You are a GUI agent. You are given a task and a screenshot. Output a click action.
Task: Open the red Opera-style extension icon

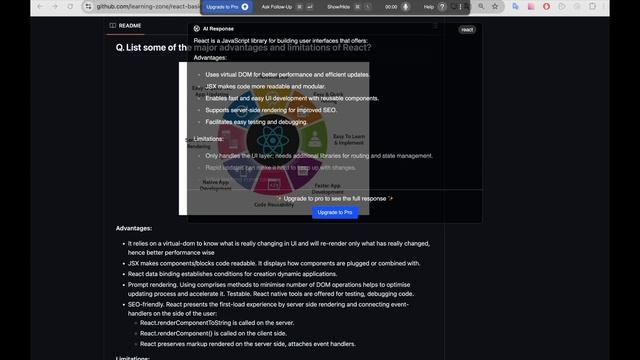click(x=547, y=7)
